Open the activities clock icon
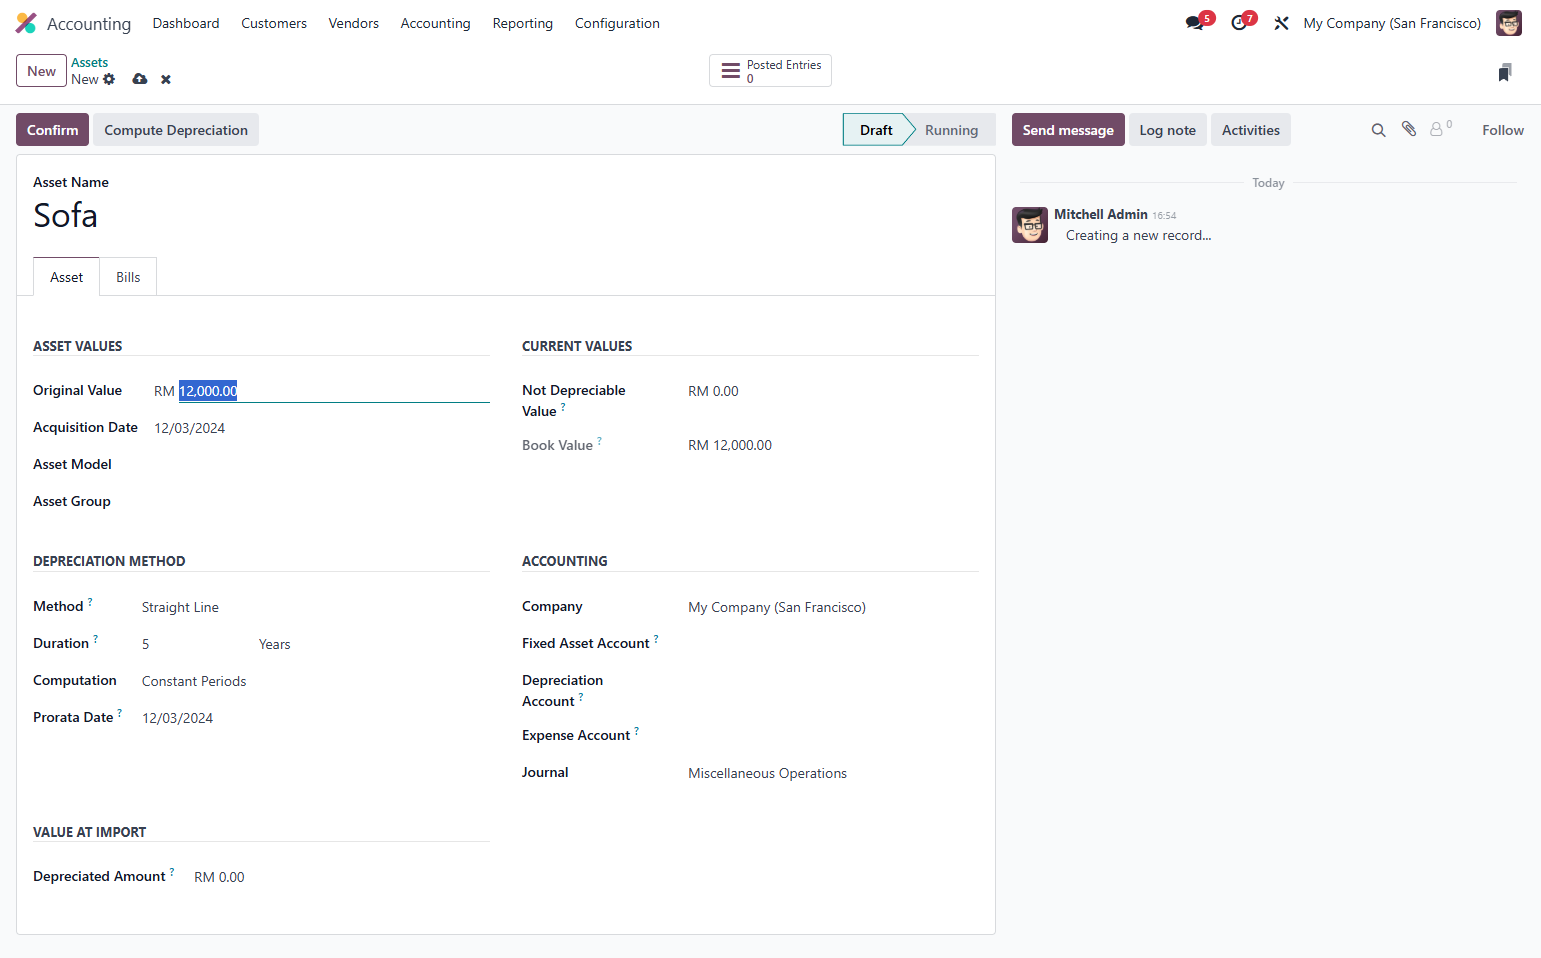This screenshot has width=1541, height=958. click(1239, 23)
